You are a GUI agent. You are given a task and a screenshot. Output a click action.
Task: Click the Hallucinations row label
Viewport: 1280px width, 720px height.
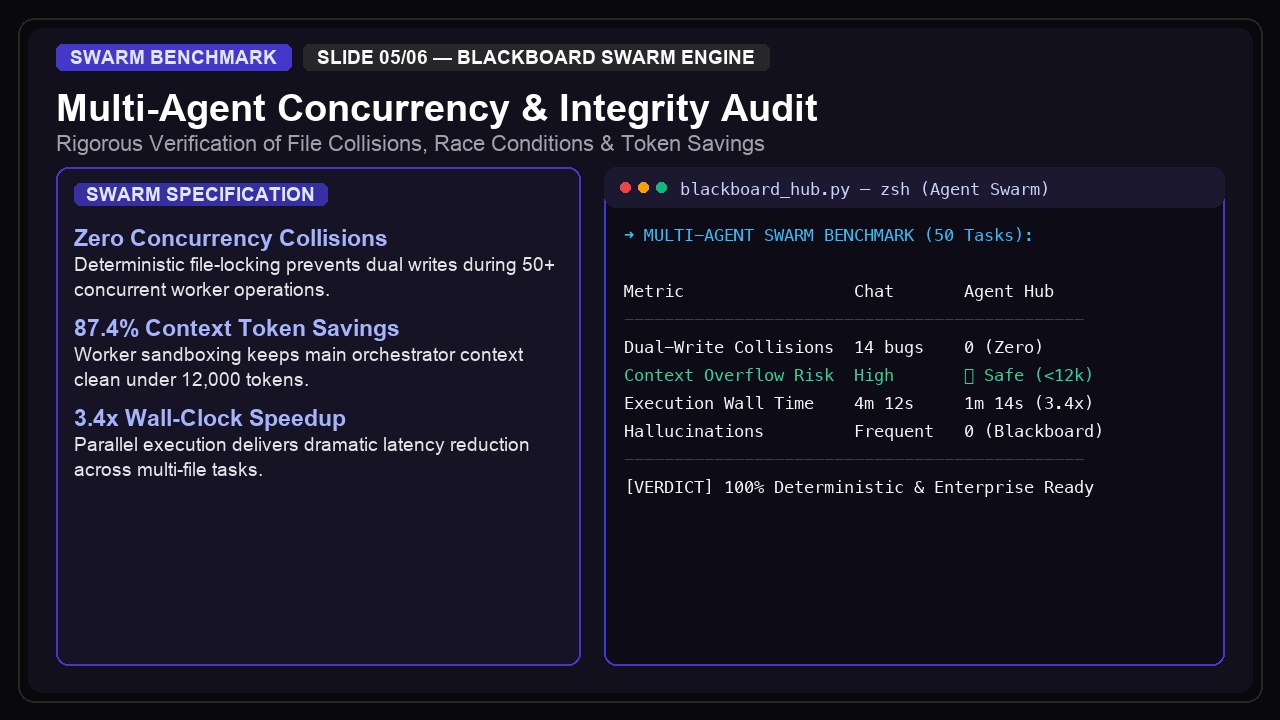[x=694, y=431]
